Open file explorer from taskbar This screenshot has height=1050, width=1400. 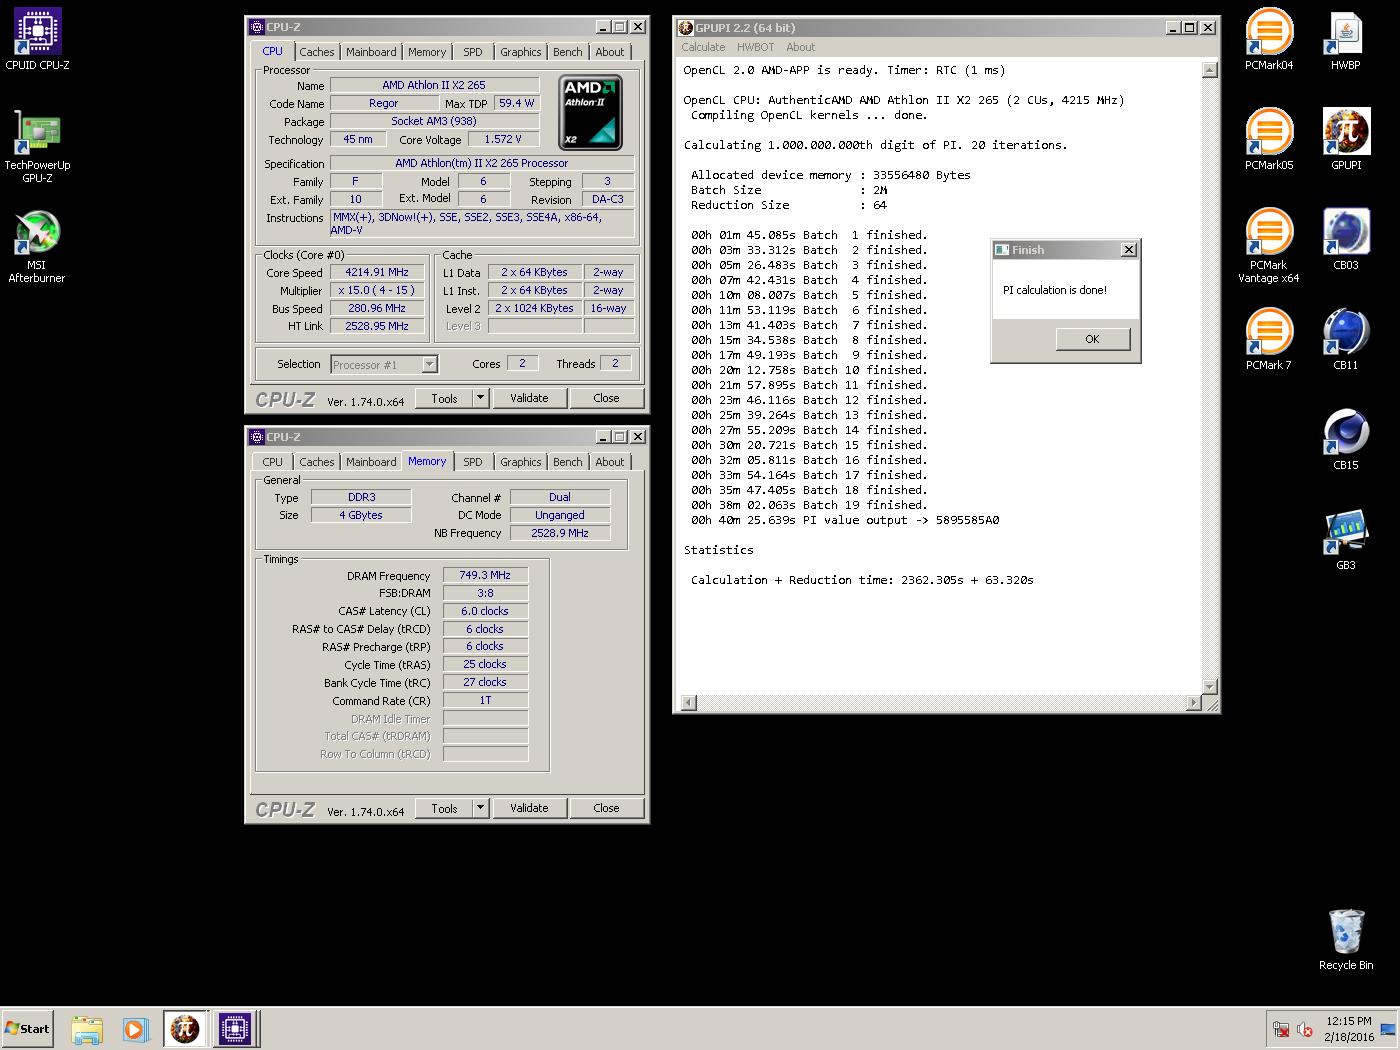(87, 1029)
